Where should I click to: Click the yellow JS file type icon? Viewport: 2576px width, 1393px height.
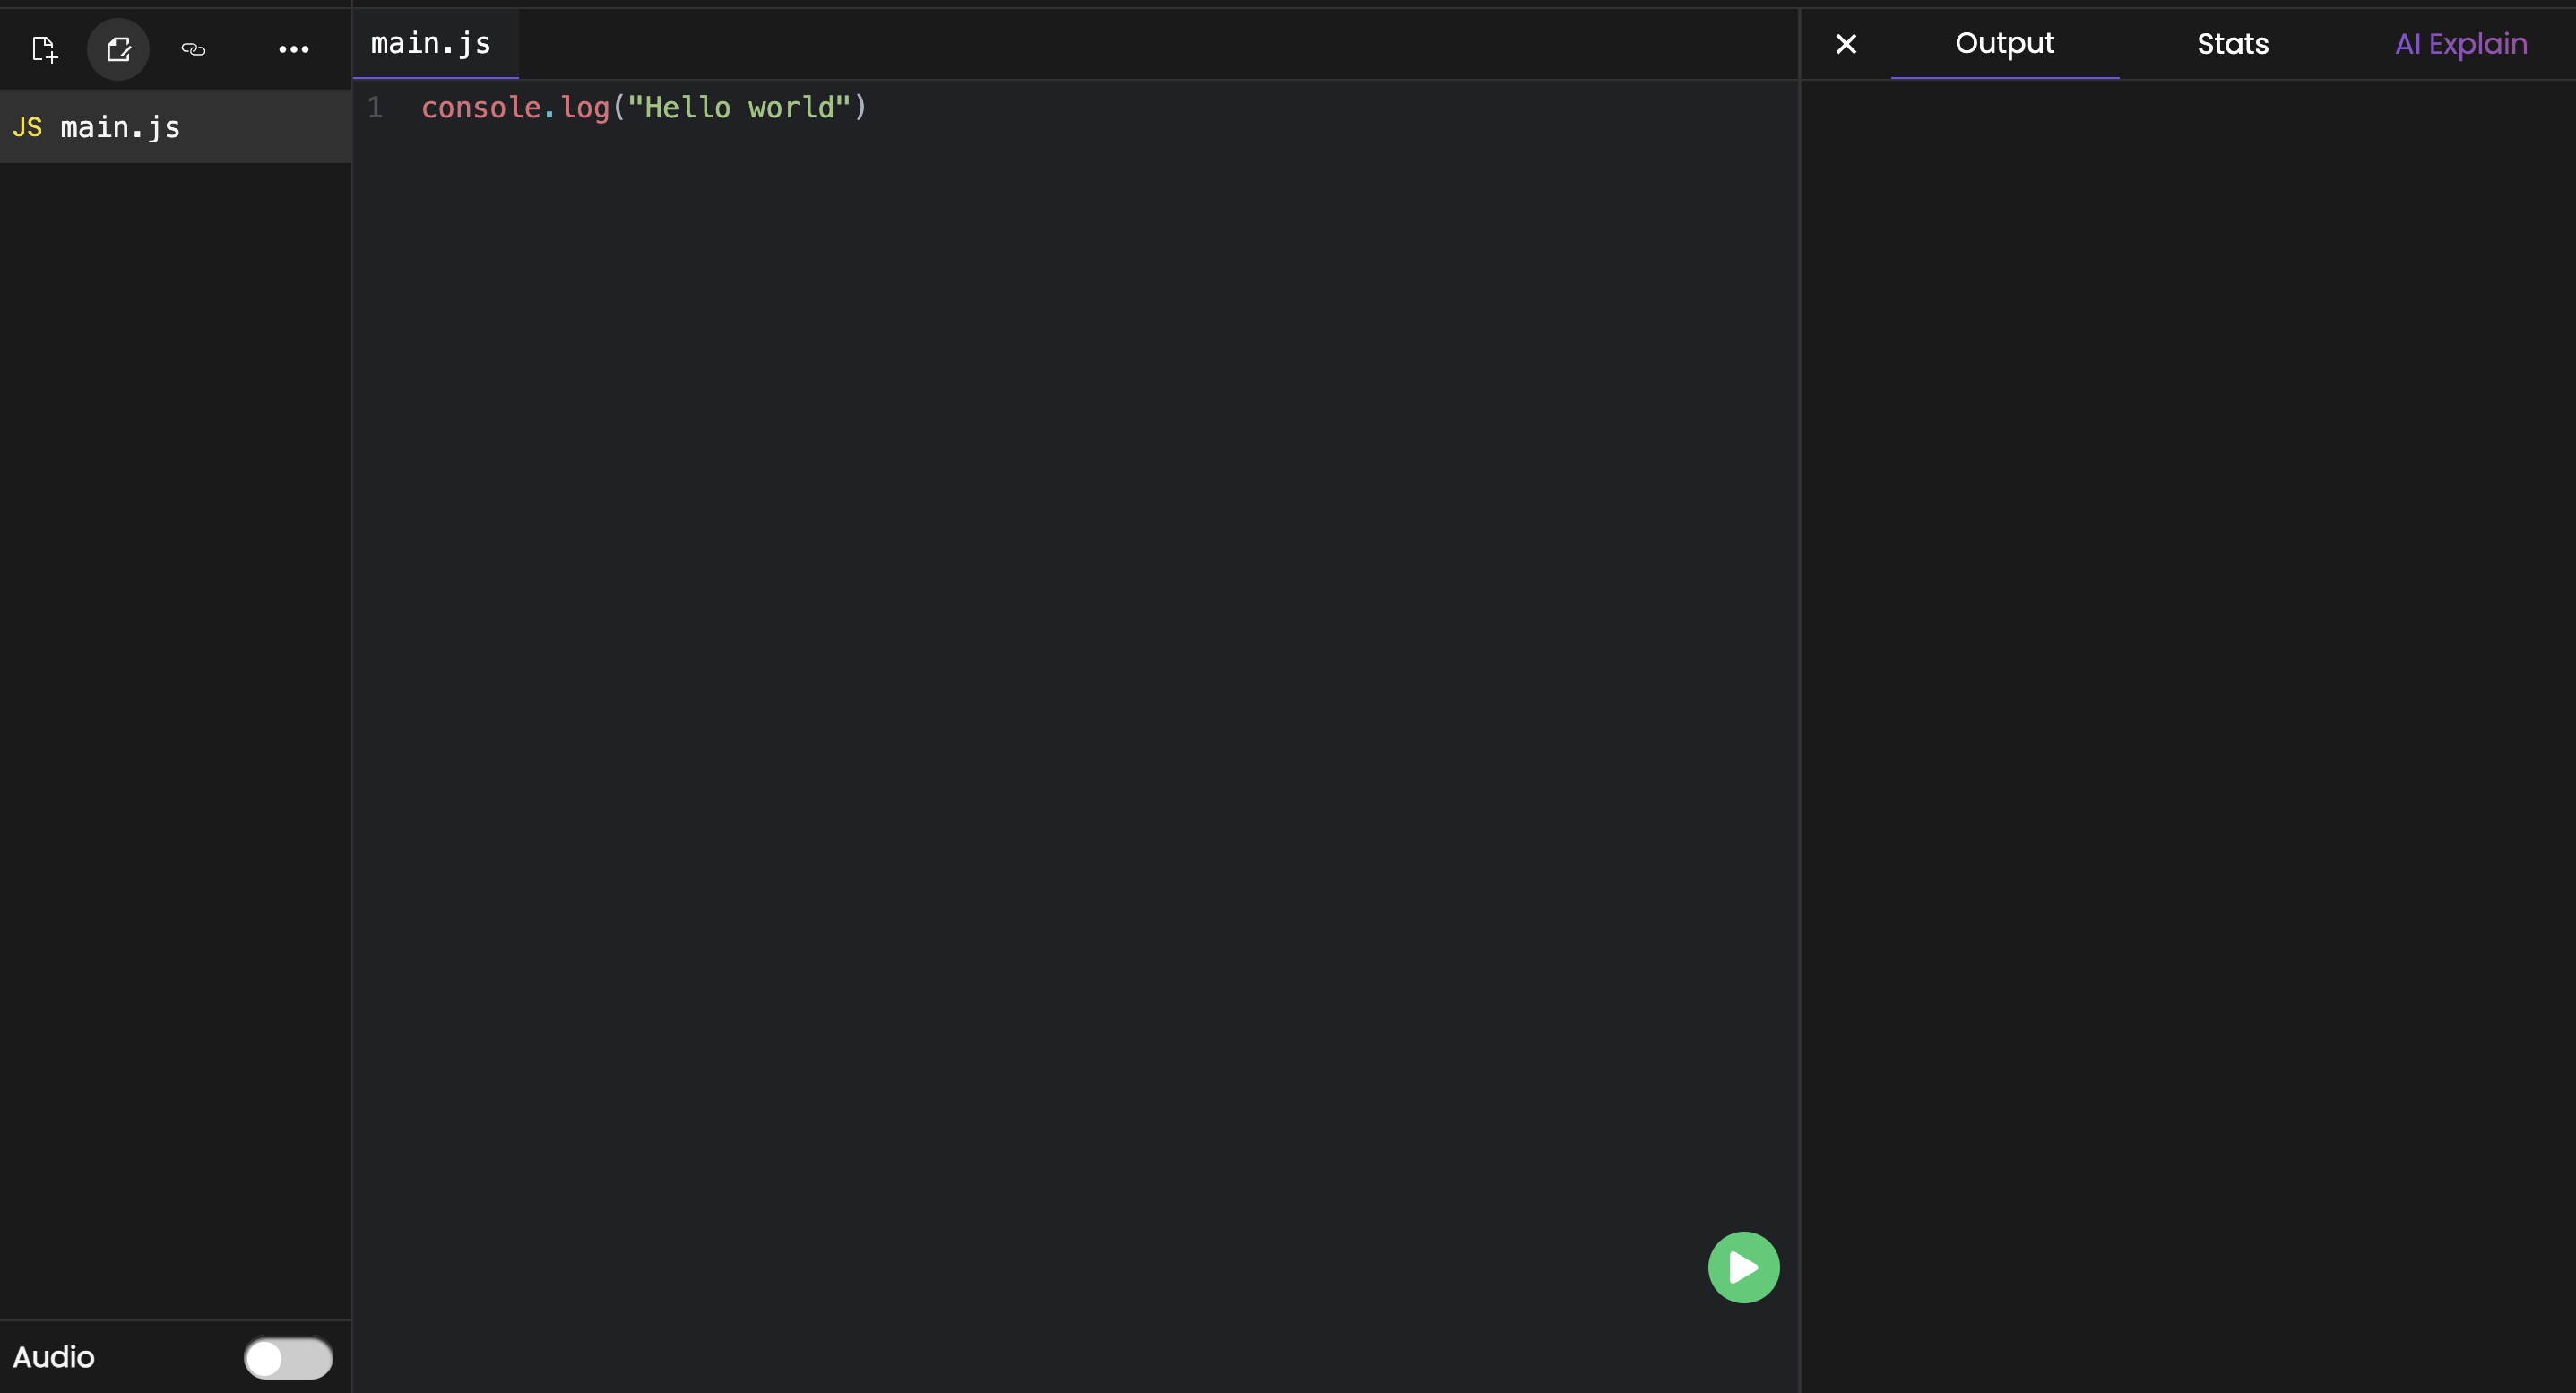27,128
